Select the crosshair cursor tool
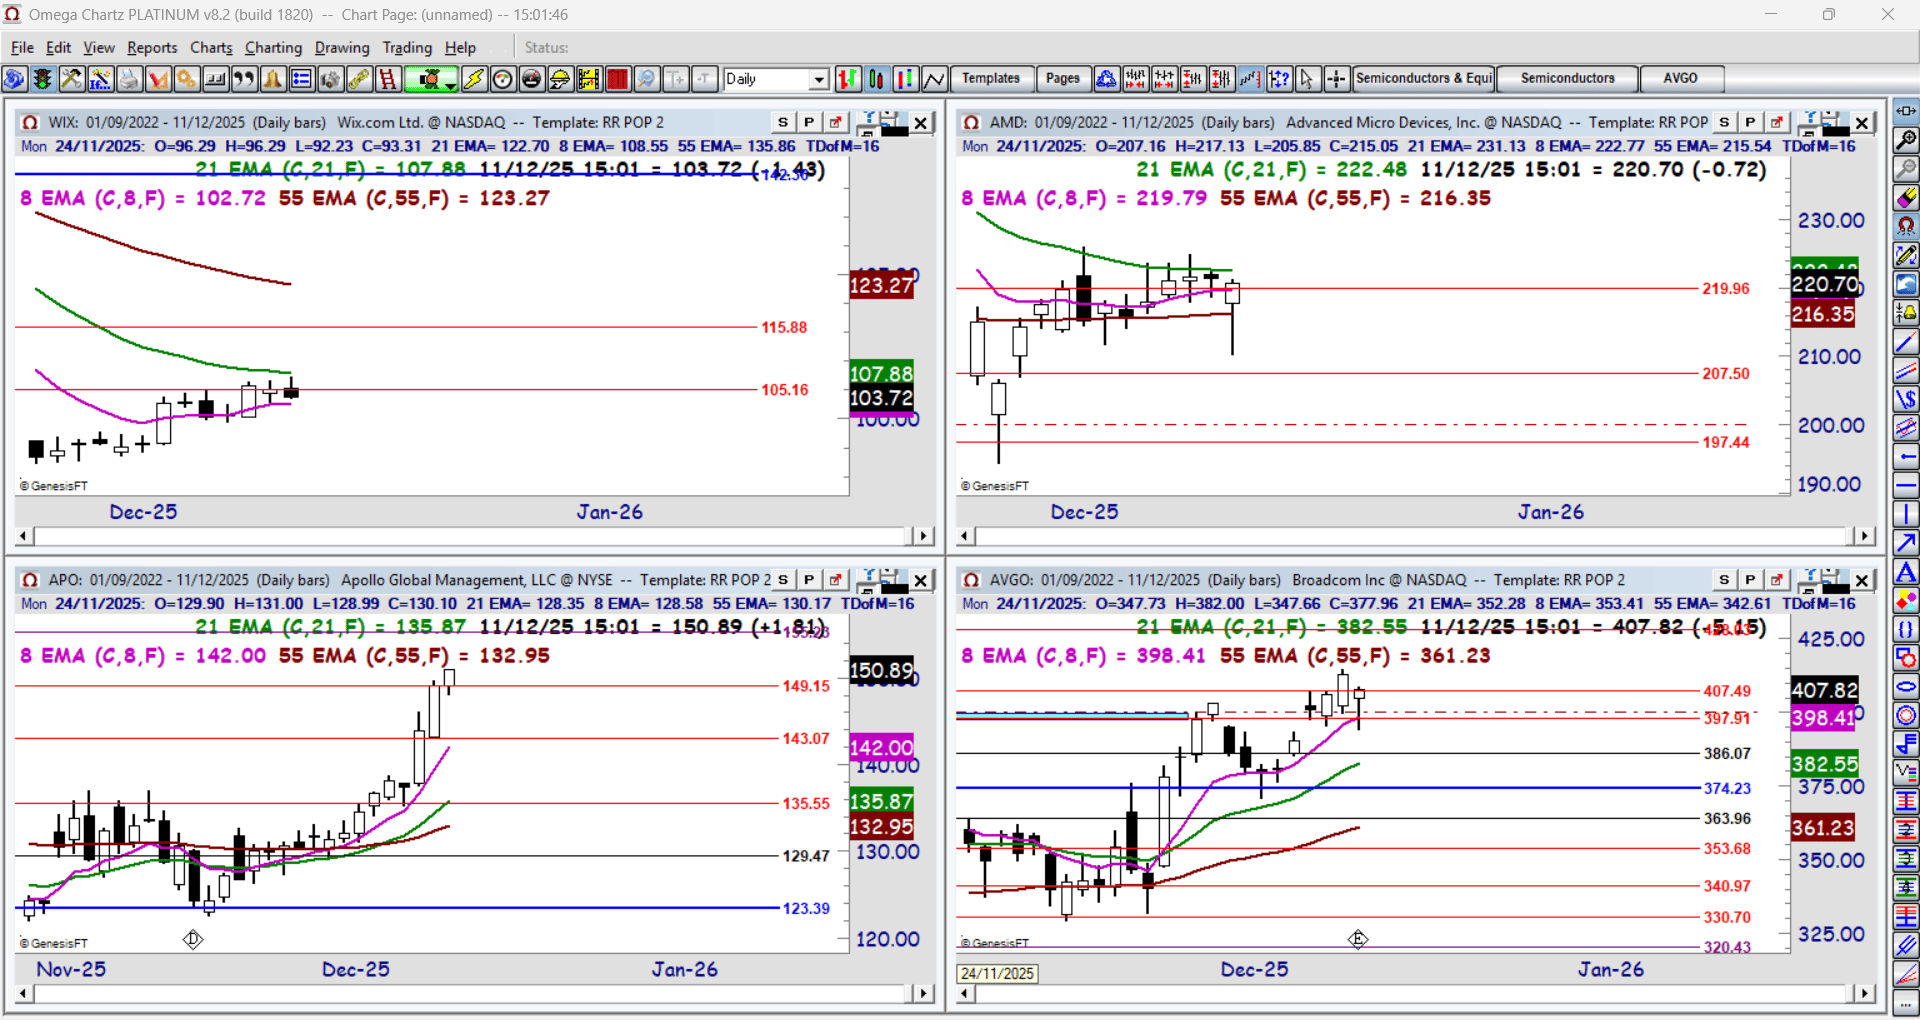Image resolution: width=1920 pixels, height=1020 pixels. click(x=1336, y=79)
